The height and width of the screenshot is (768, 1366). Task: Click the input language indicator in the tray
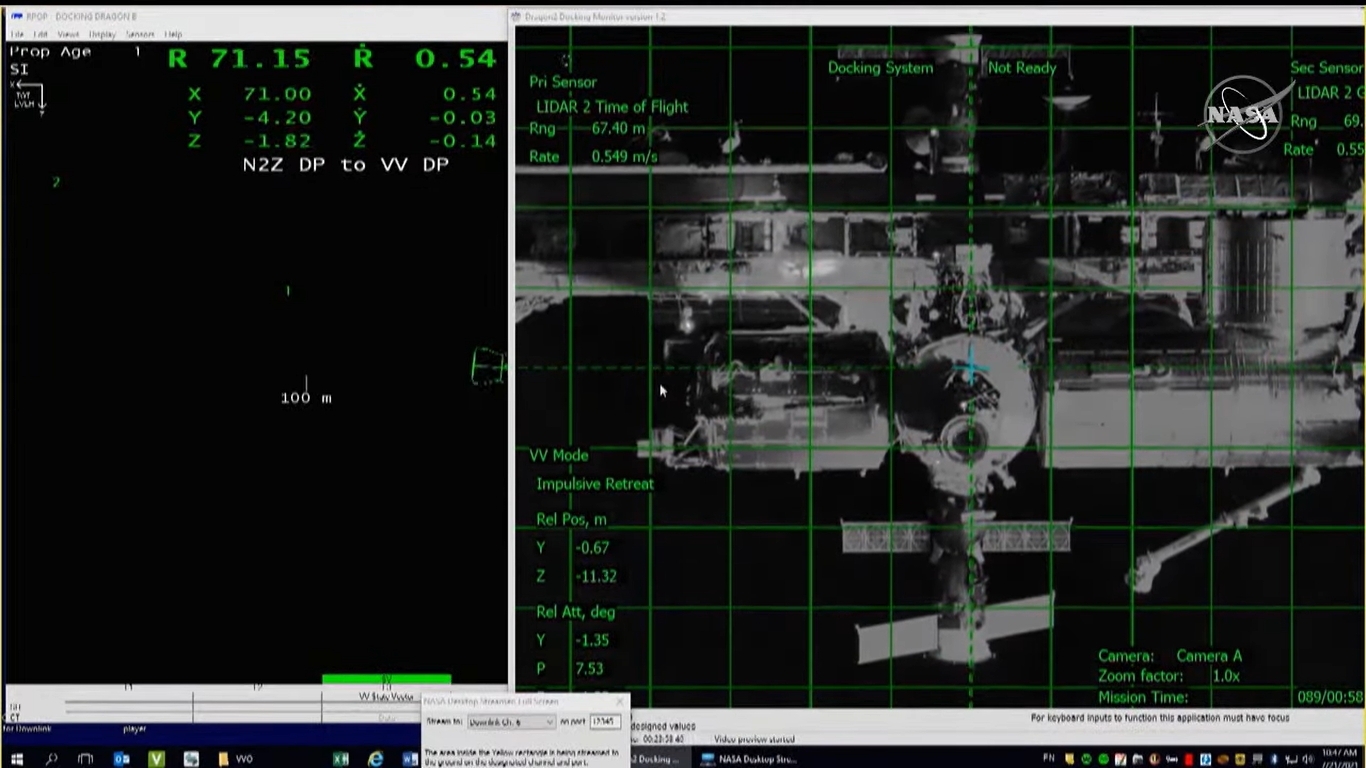[x=1049, y=759]
